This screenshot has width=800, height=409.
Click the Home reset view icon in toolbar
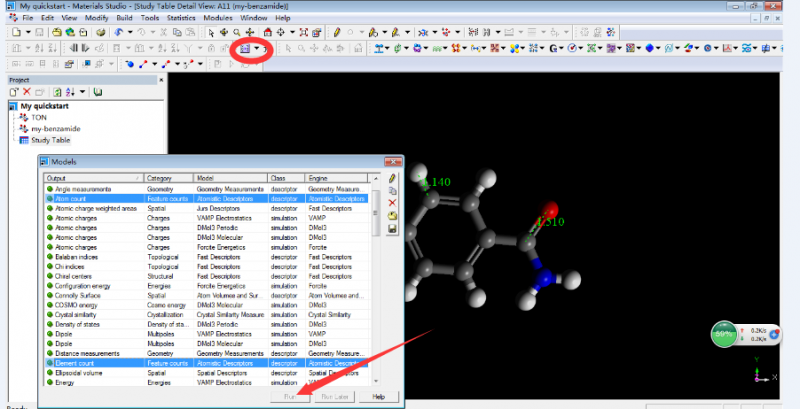point(268,33)
